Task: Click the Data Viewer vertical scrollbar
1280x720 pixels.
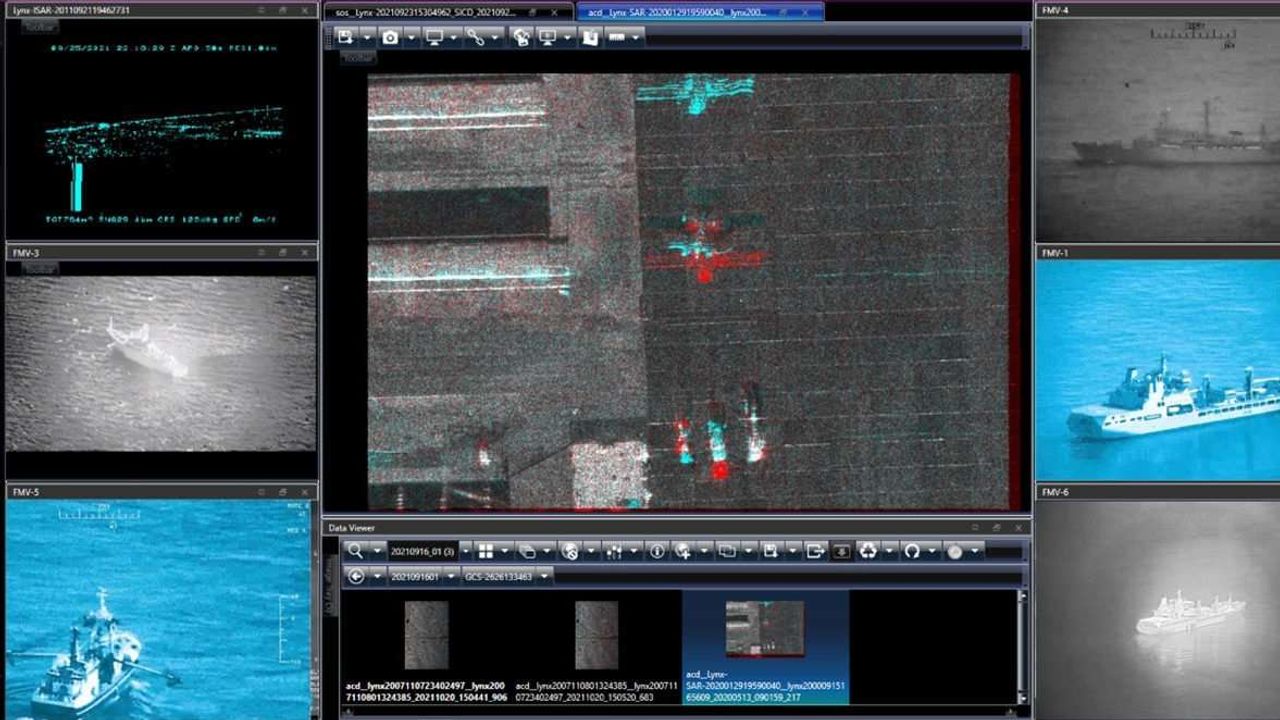Action: (x=1021, y=645)
